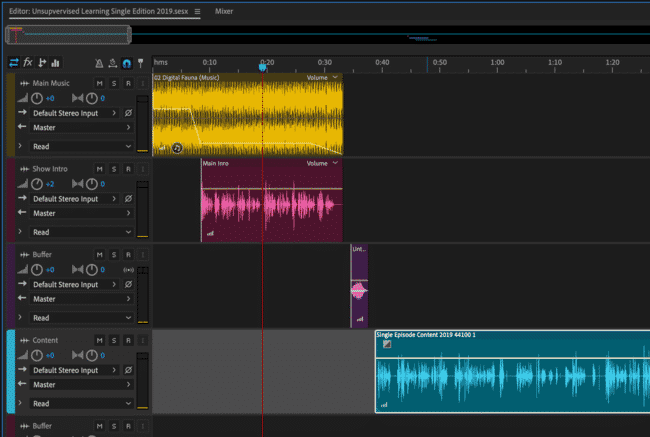Expand automation lanes for Main Music track
The height and width of the screenshot is (437, 650).
coord(20,146)
